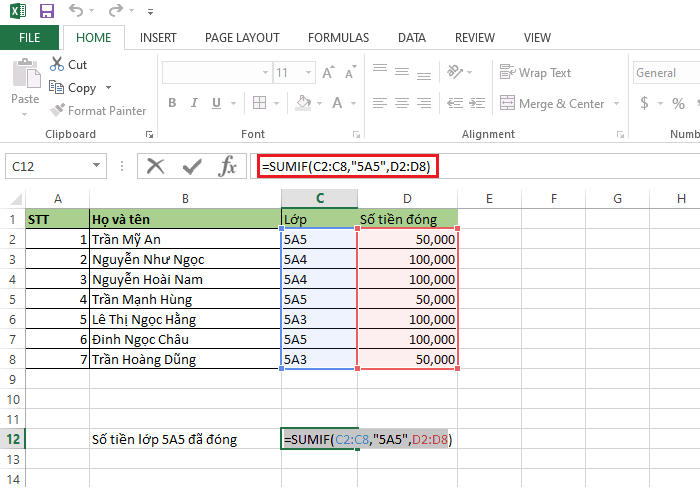Toggle Bold formatting

[x=172, y=103]
